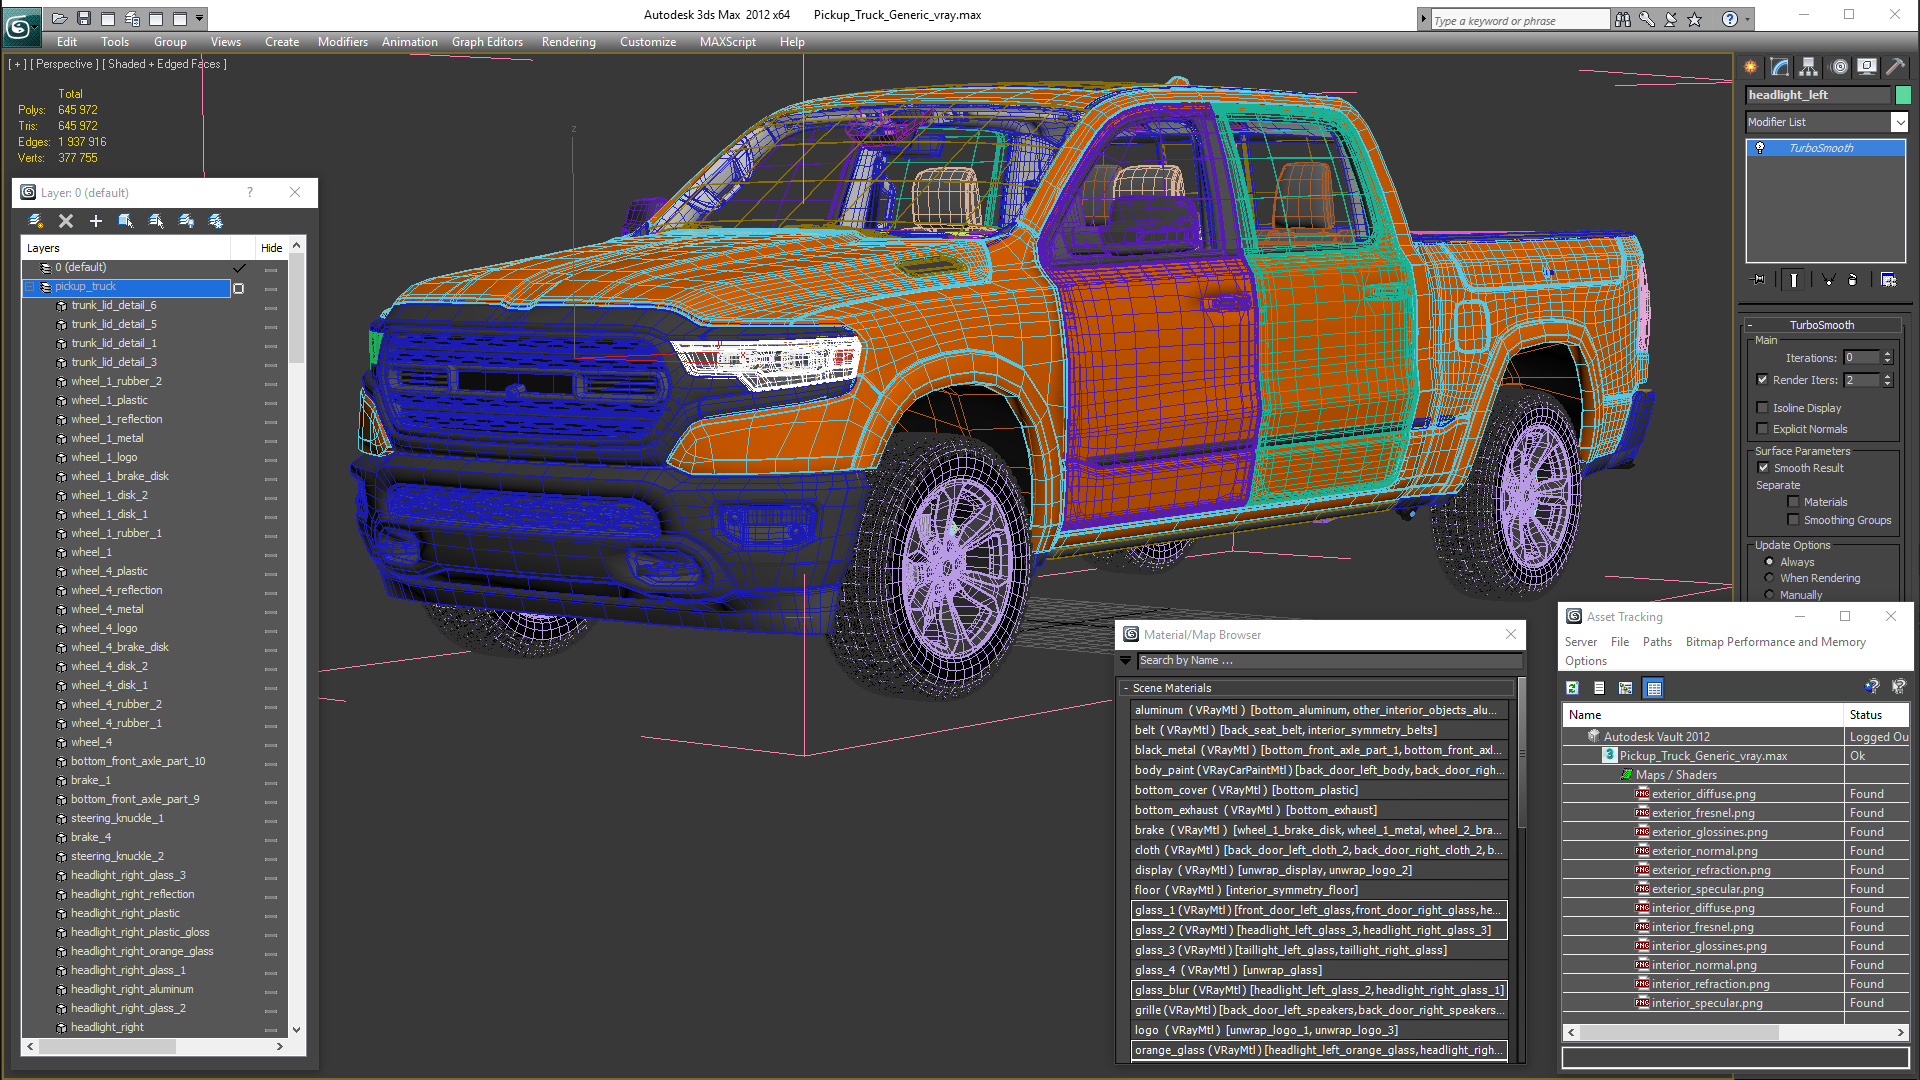Open Bitmap Performance and Memory menu
The image size is (1920, 1080).
(x=1775, y=642)
